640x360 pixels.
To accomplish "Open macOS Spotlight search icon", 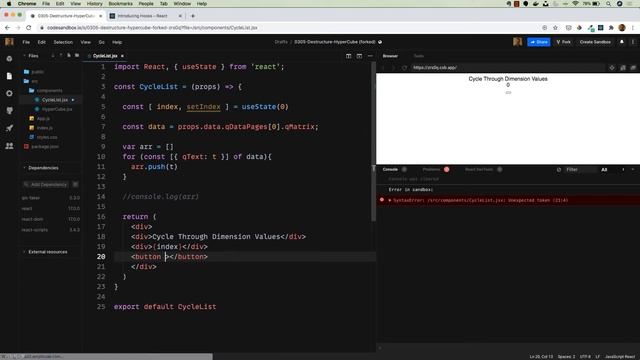I will pyautogui.click(x=608, y=4).
